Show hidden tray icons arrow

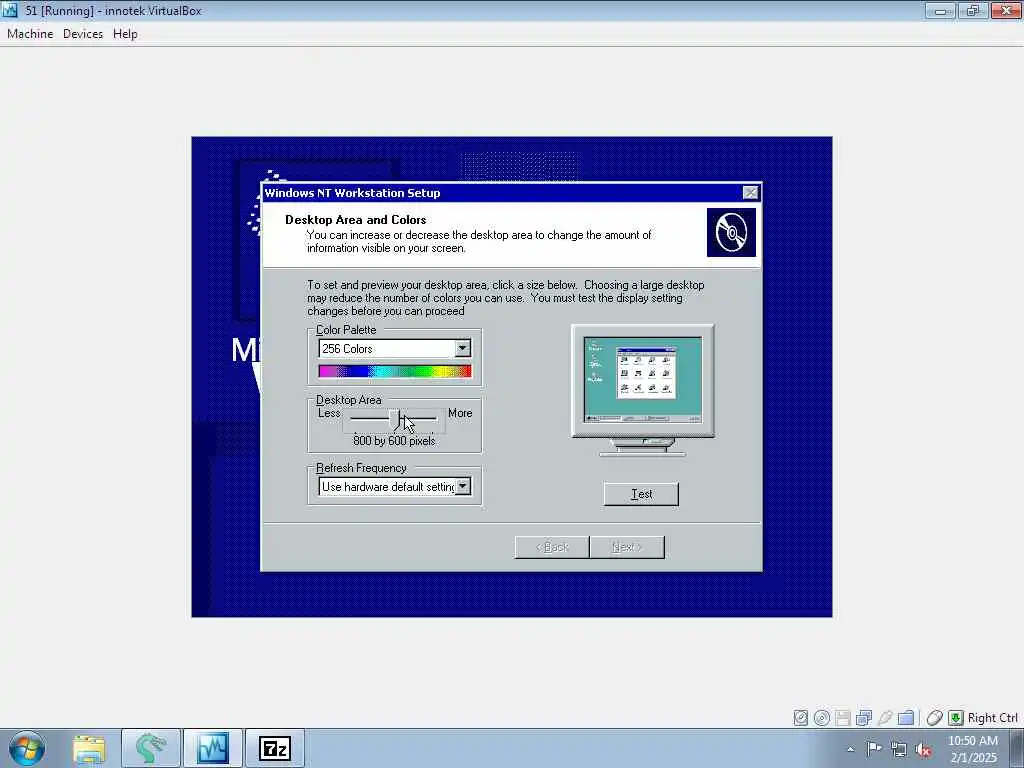tap(850, 749)
